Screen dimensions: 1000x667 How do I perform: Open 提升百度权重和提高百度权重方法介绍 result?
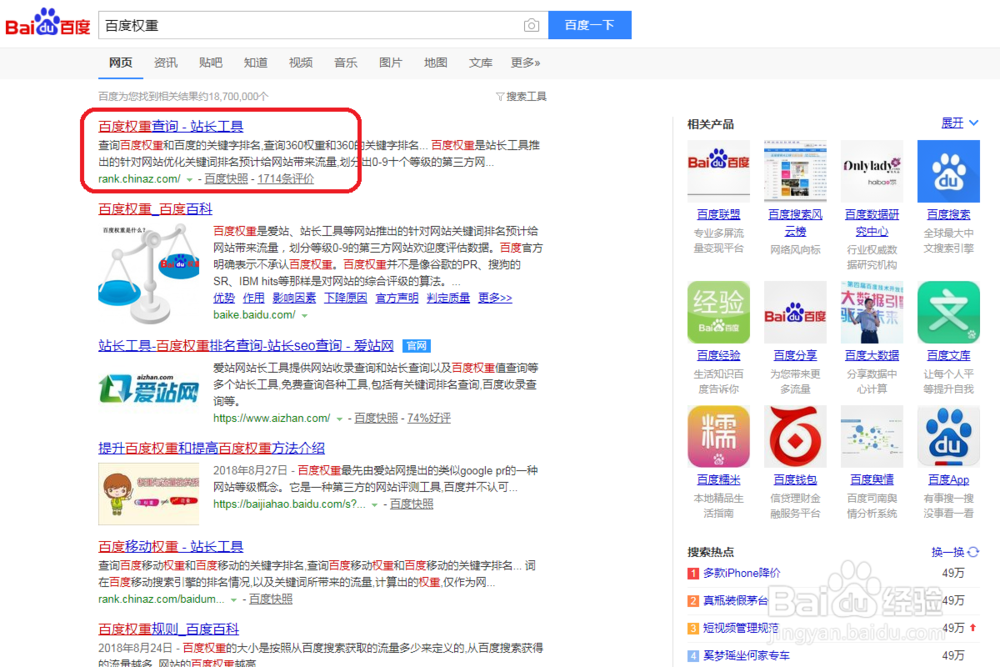[x=212, y=448]
